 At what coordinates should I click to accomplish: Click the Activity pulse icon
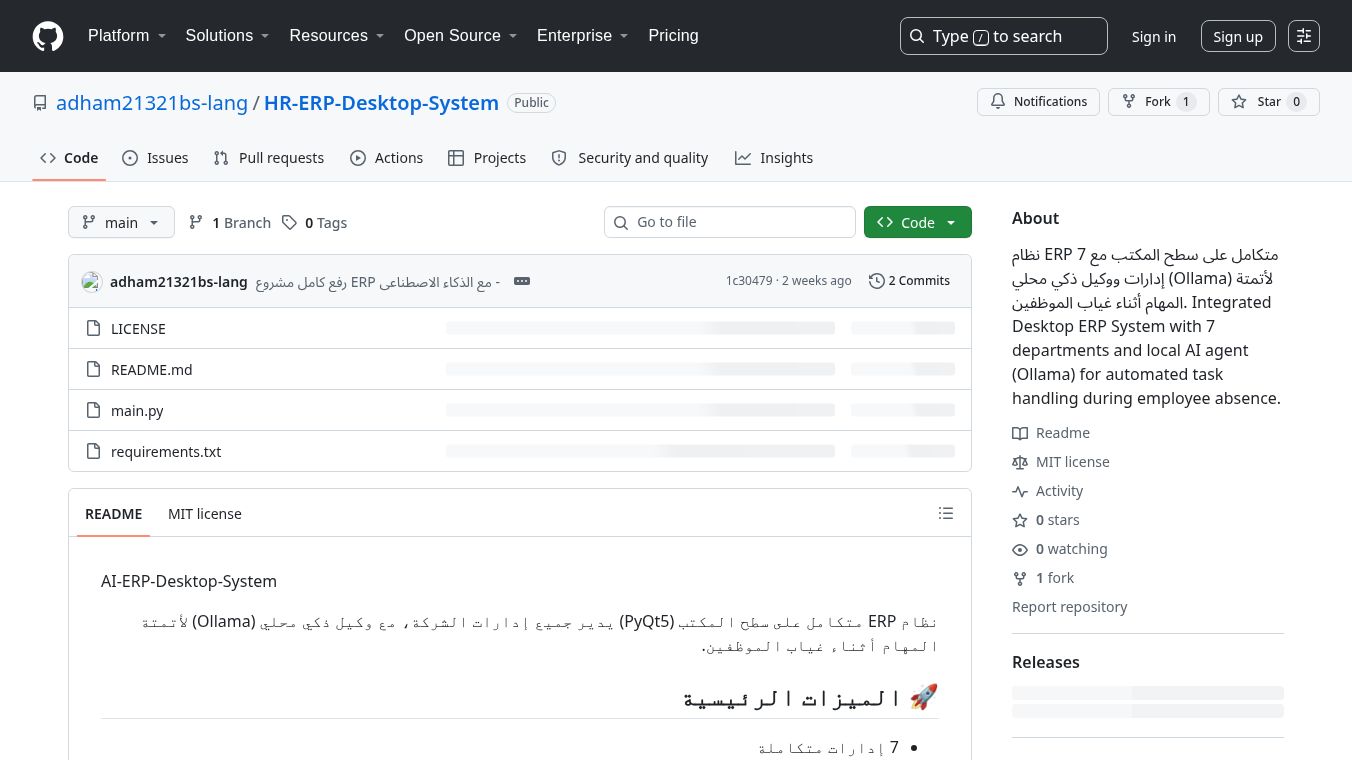pos(1020,491)
